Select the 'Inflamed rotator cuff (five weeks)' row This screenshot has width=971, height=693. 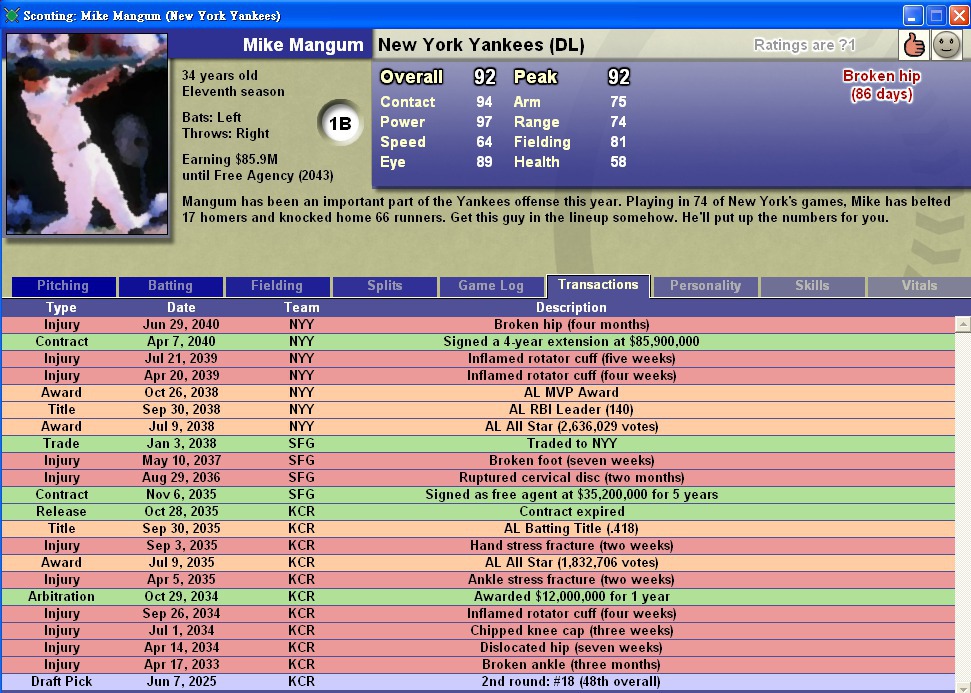tap(478, 359)
